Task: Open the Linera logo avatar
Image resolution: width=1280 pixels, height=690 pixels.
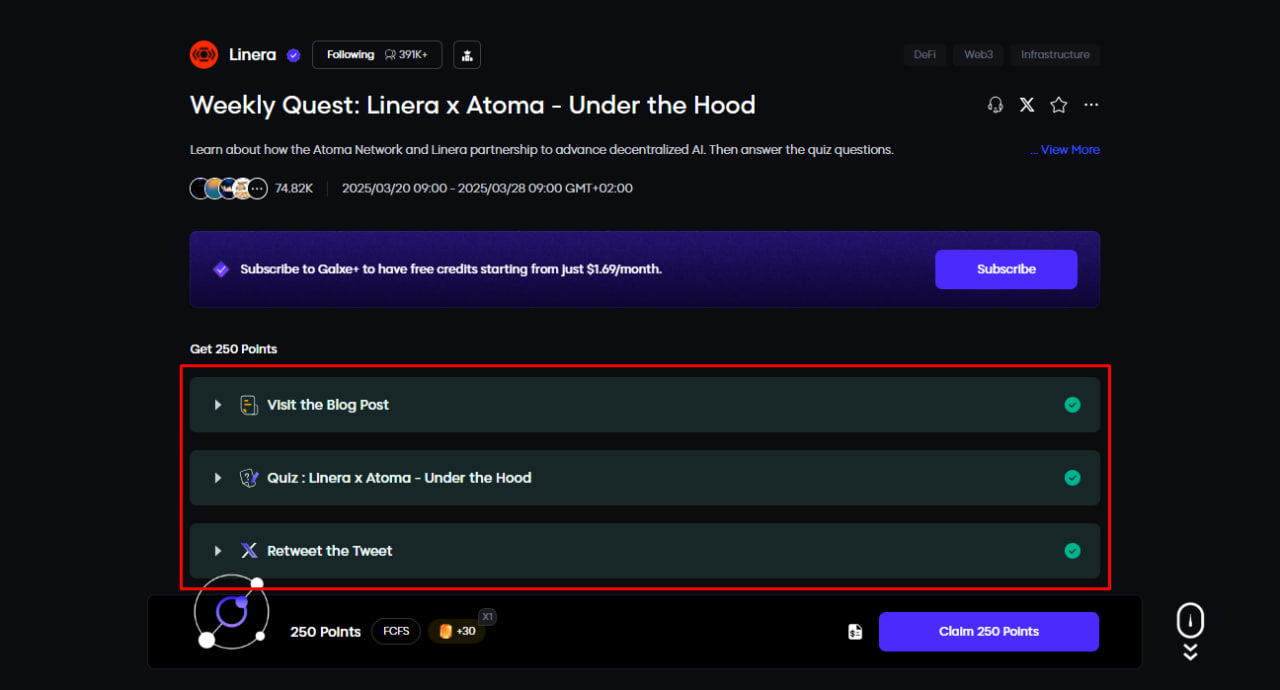Action: (204, 55)
